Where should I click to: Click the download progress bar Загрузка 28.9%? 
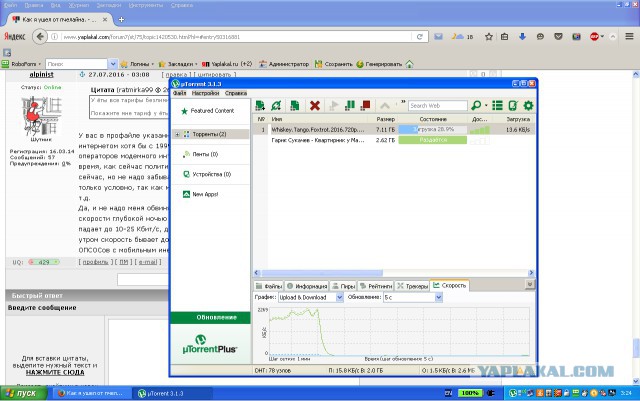(433, 129)
